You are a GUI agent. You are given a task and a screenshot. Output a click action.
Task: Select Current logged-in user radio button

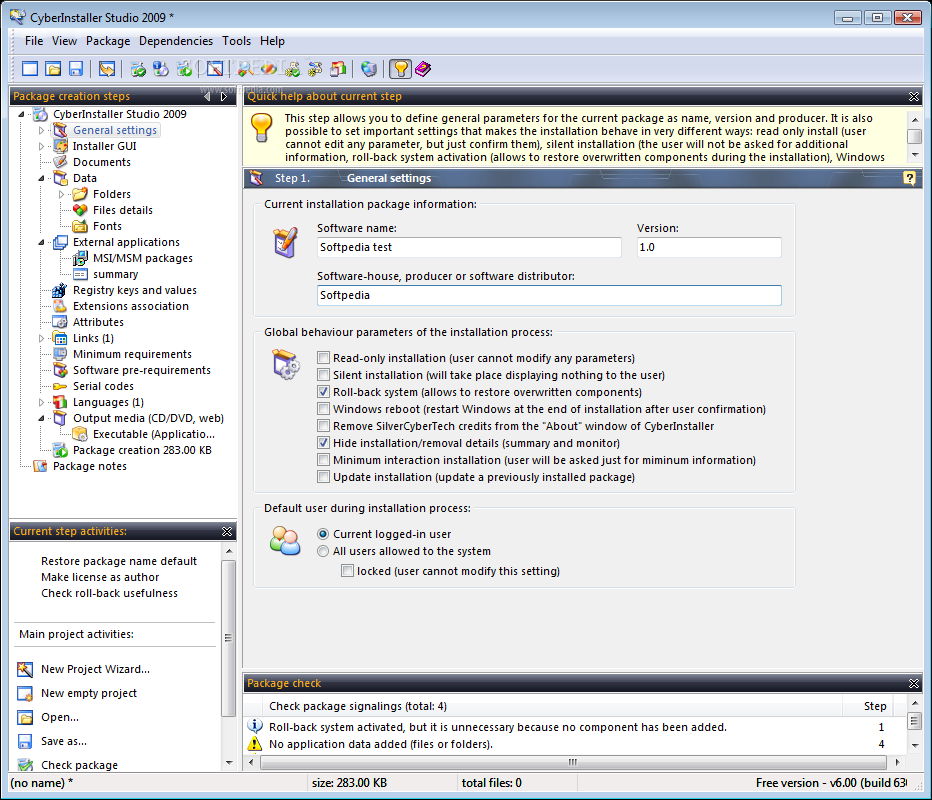pyautogui.click(x=323, y=534)
